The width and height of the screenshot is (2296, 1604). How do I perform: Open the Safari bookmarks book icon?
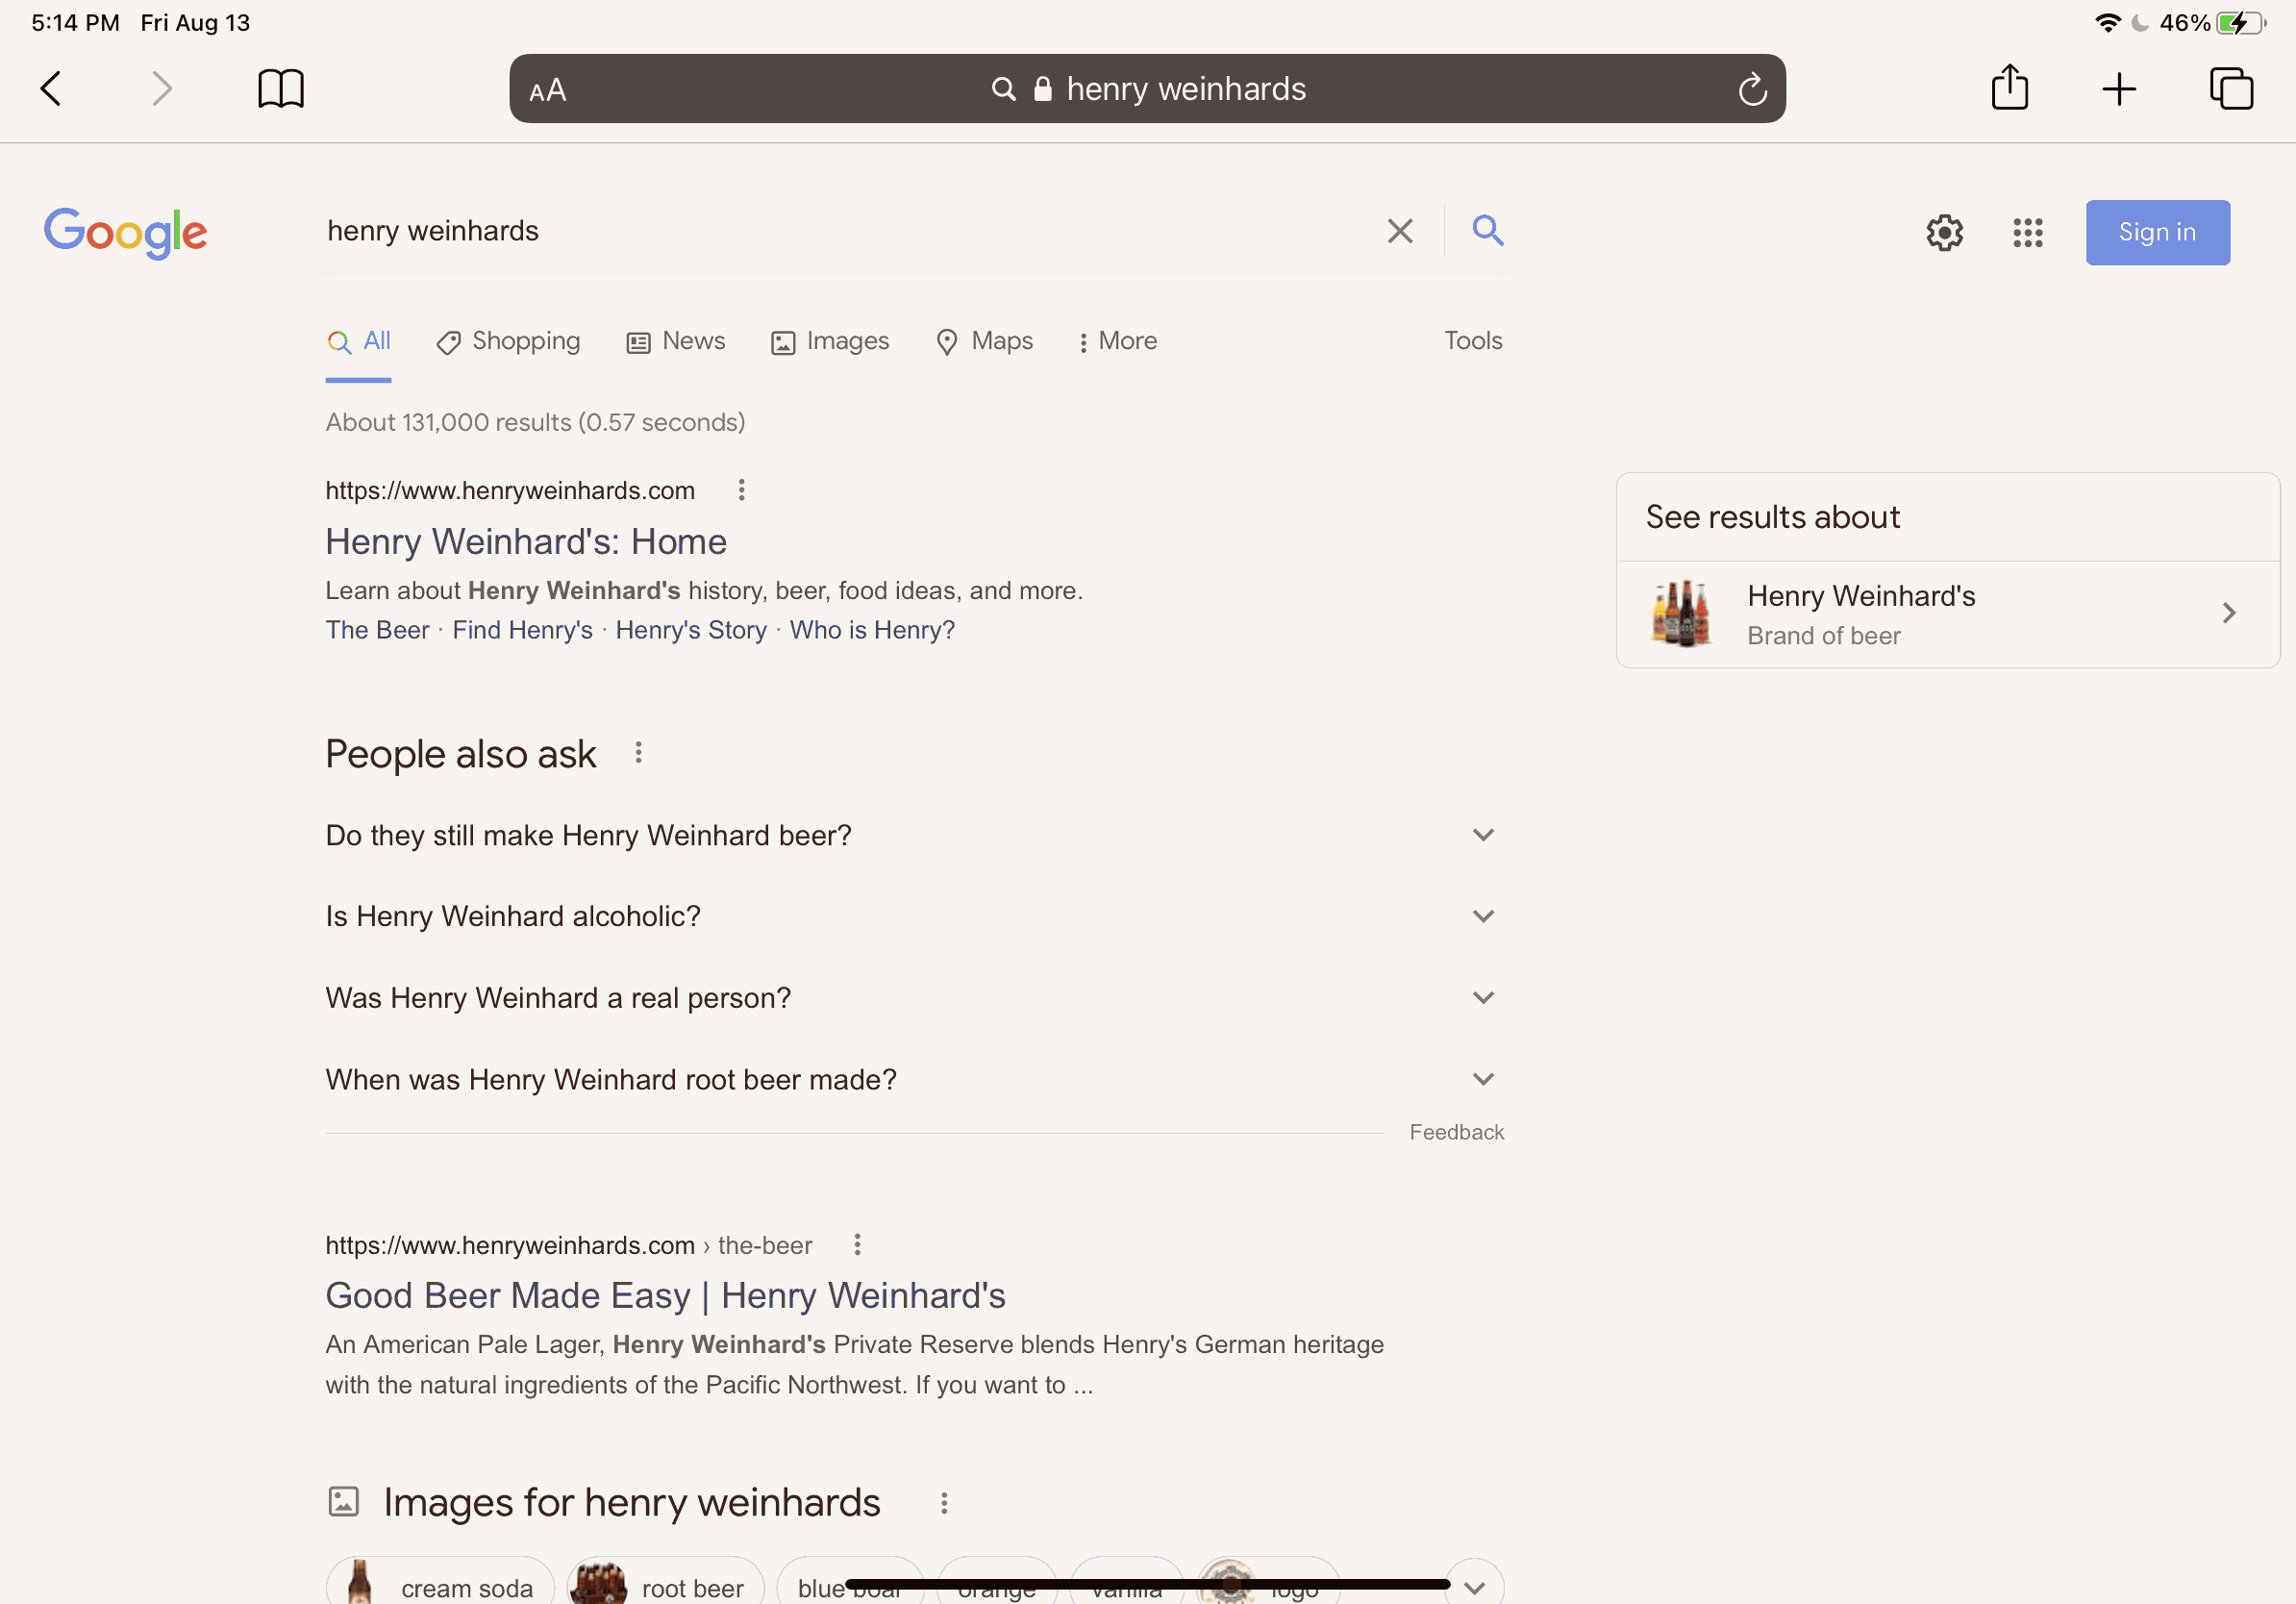pyautogui.click(x=281, y=88)
